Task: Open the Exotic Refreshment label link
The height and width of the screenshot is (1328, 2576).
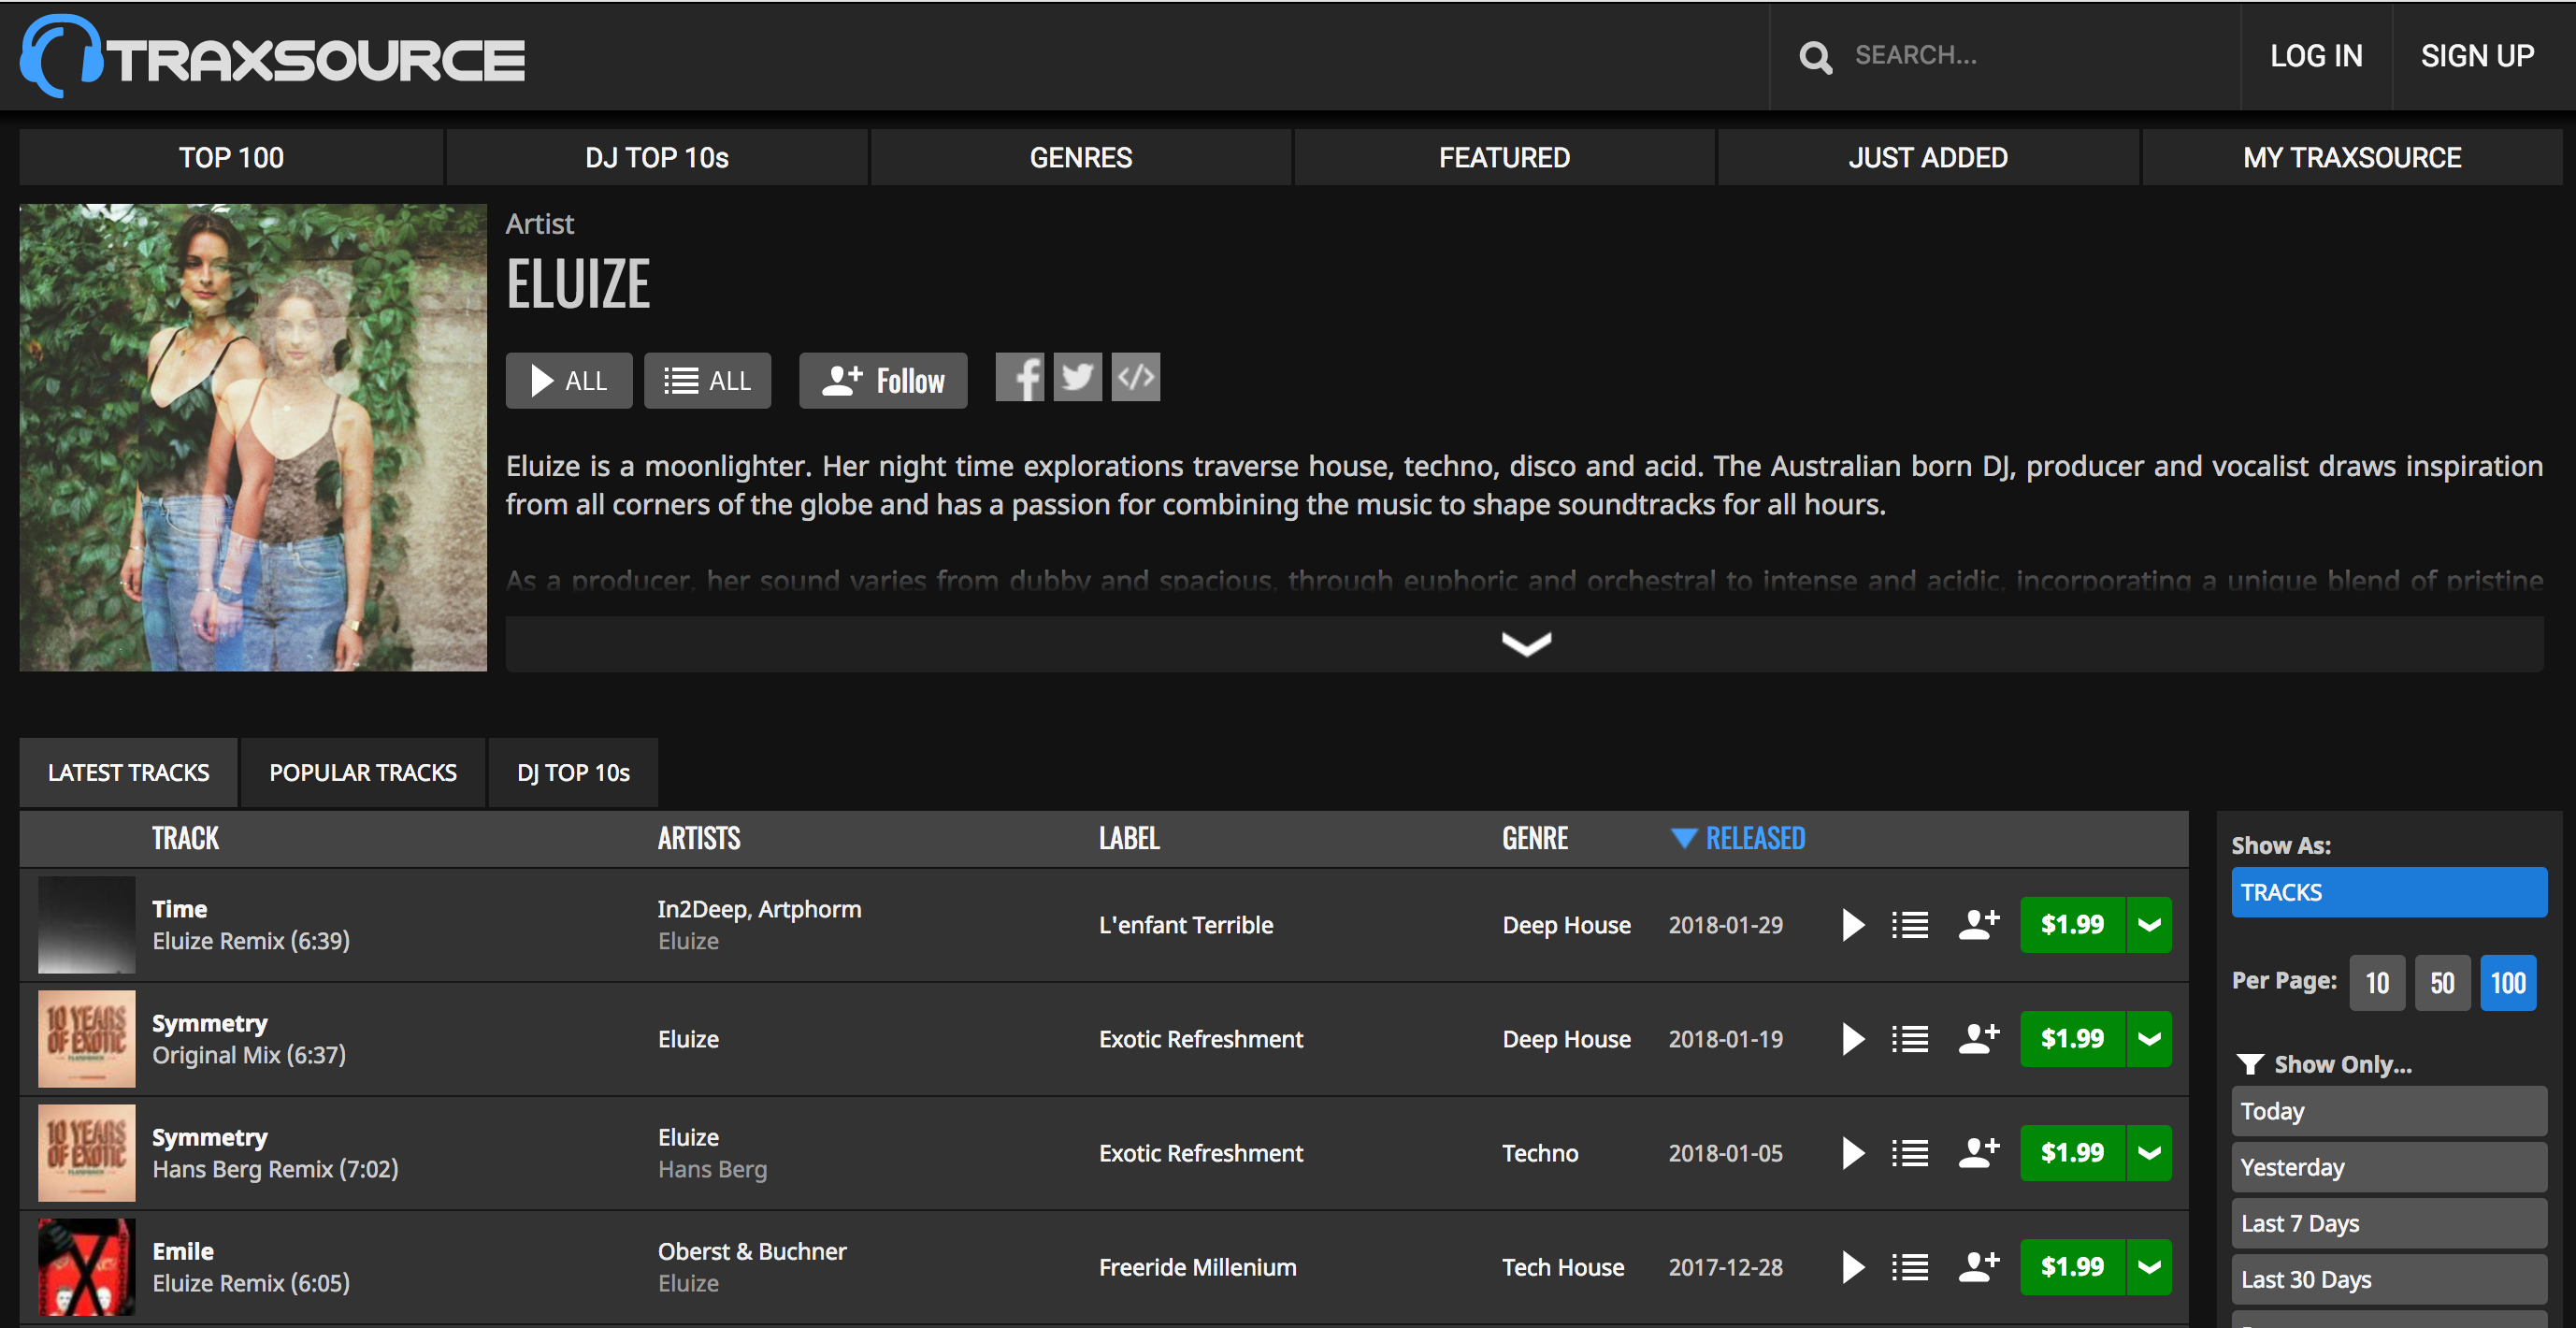Action: (1200, 1039)
